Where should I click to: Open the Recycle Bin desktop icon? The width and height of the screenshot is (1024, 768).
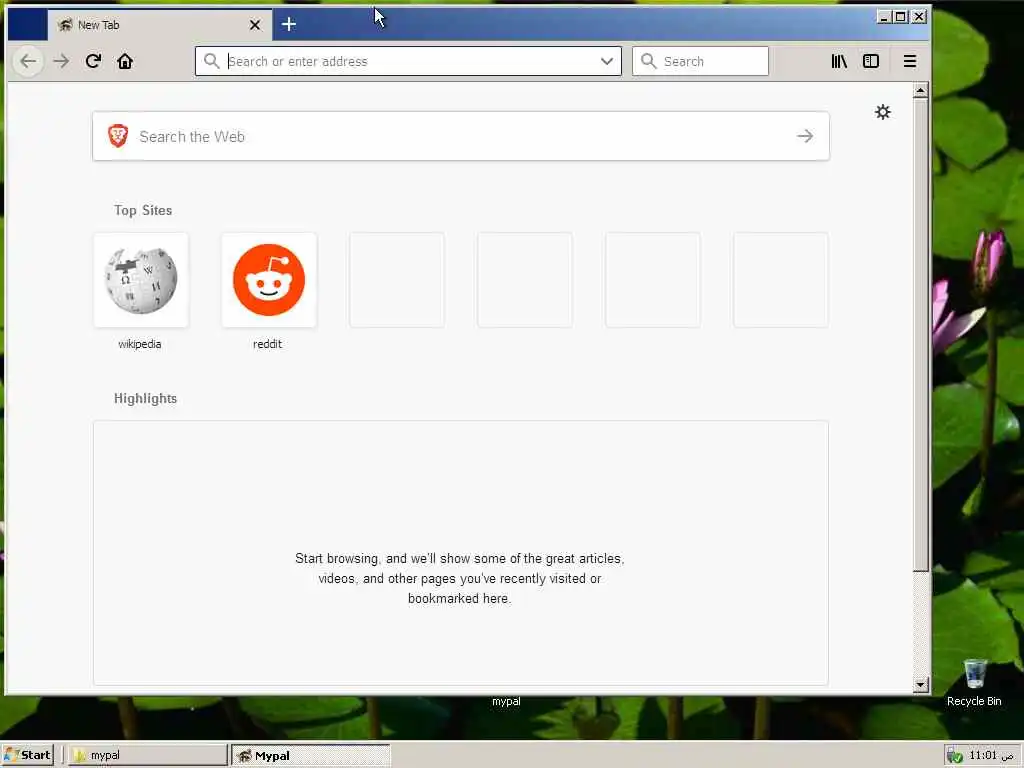(x=974, y=682)
